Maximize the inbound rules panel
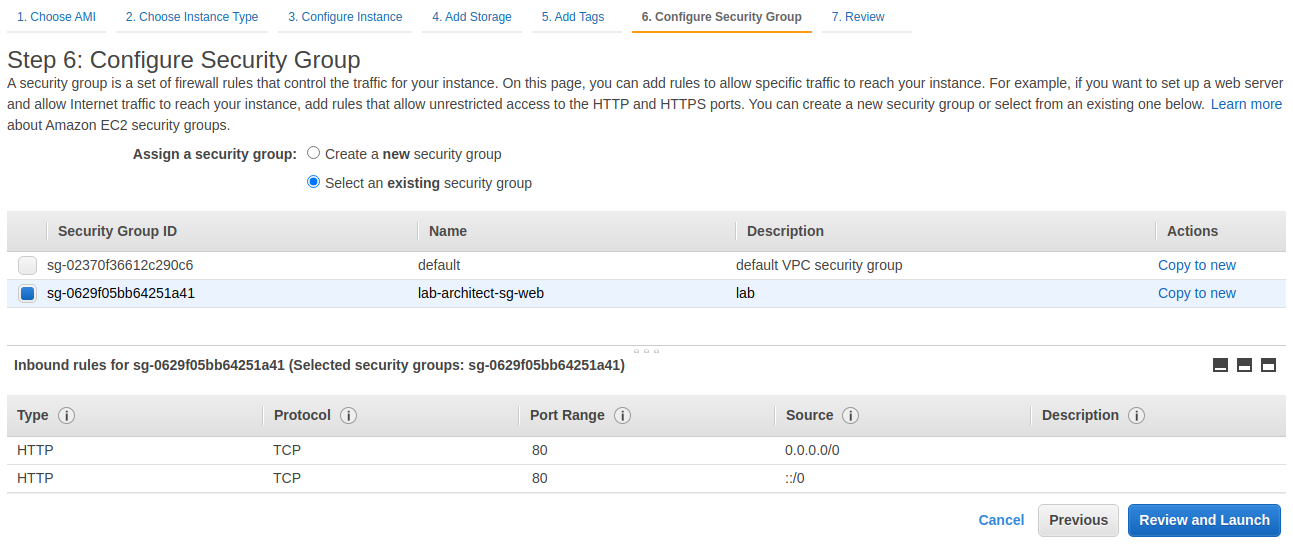The width and height of the screenshot is (1293, 554). coord(1268,366)
